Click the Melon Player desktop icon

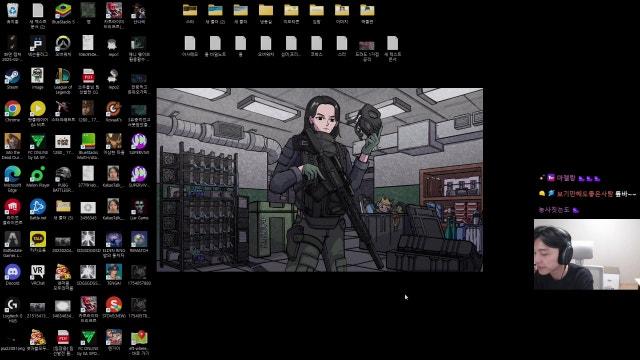[38, 177]
